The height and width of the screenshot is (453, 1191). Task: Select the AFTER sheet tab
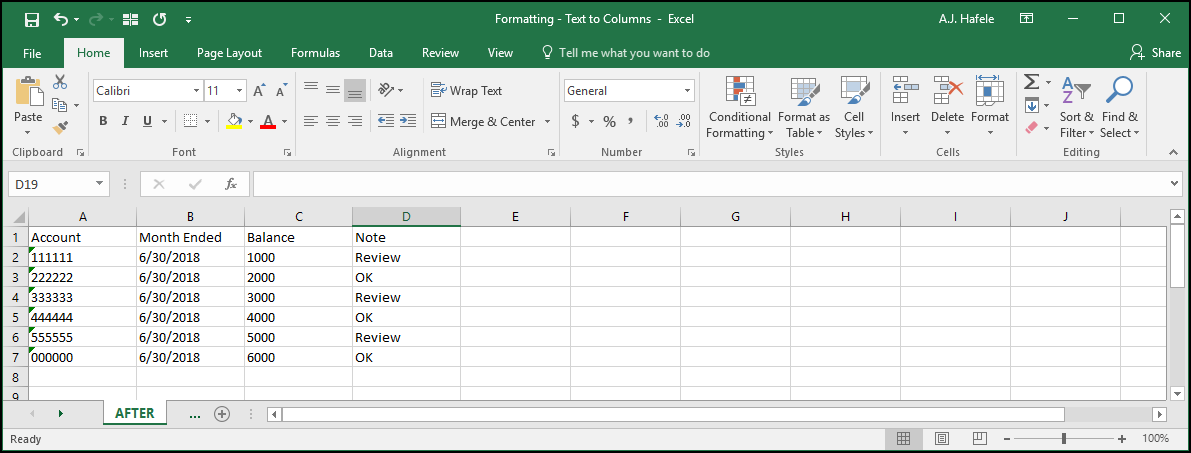[134, 413]
